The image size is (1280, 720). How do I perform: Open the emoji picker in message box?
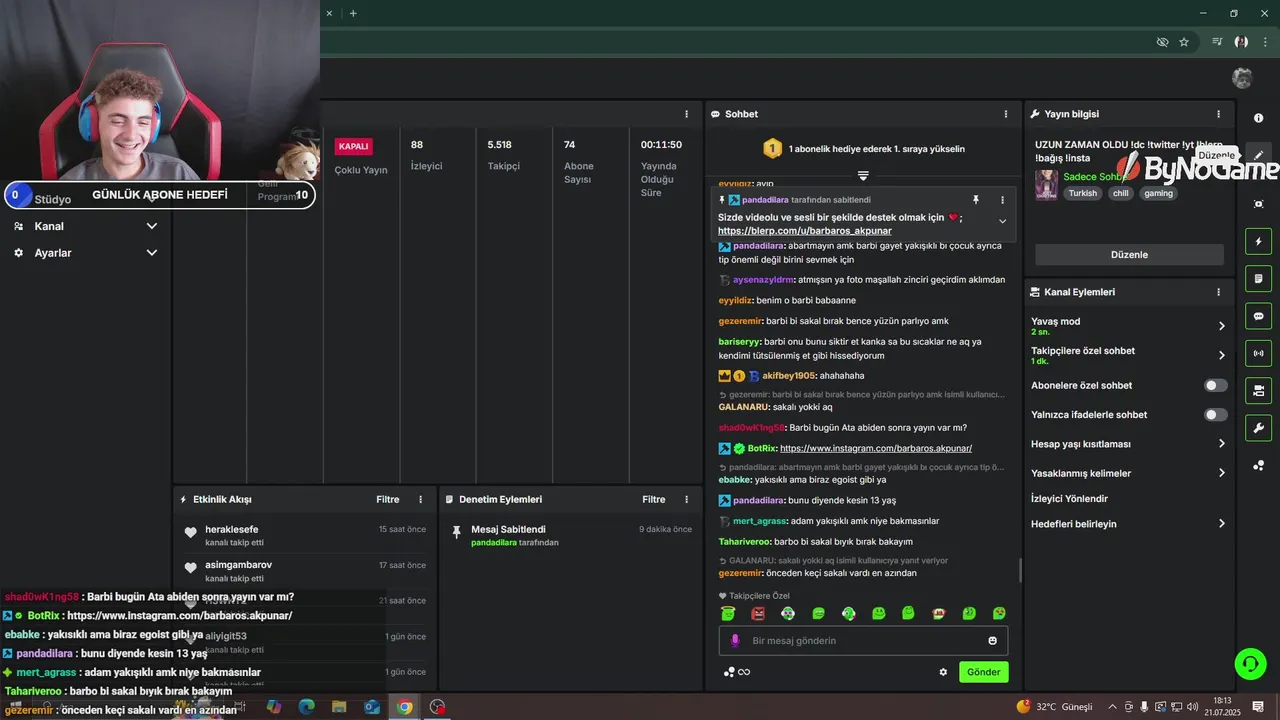coord(993,641)
